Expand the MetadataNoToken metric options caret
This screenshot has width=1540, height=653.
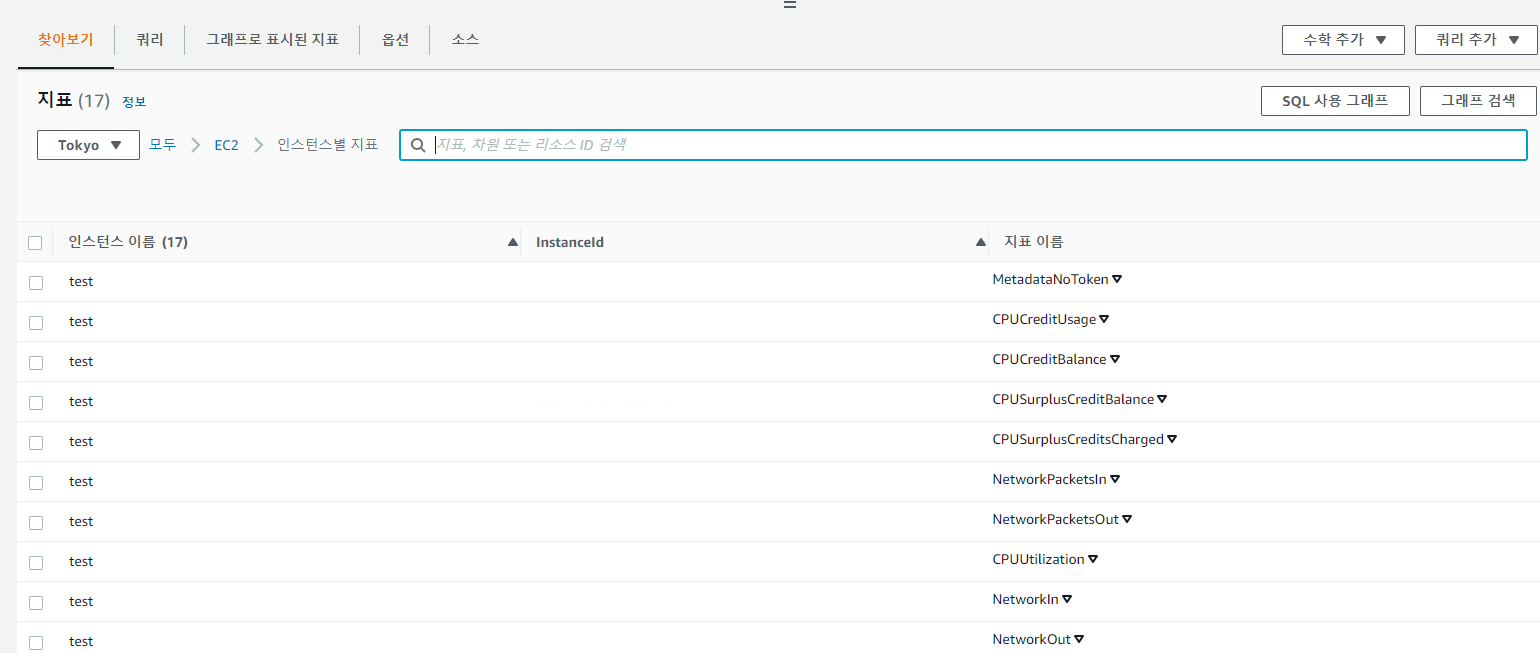coord(1118,279)
